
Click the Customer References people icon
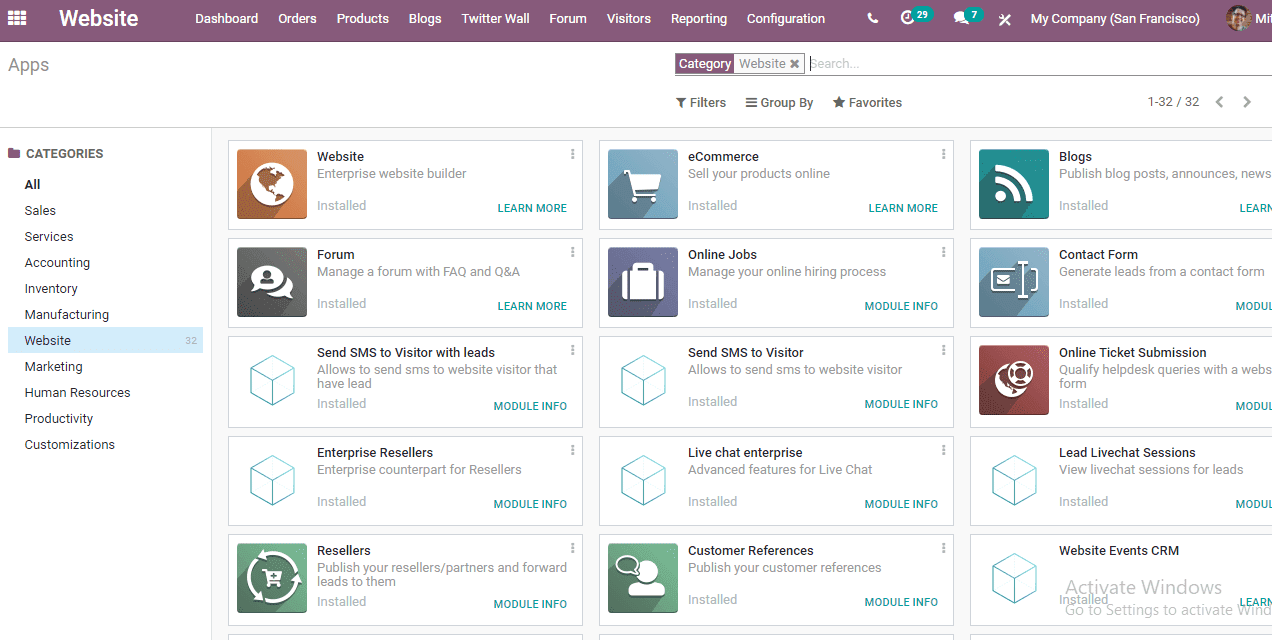[643, 578]
